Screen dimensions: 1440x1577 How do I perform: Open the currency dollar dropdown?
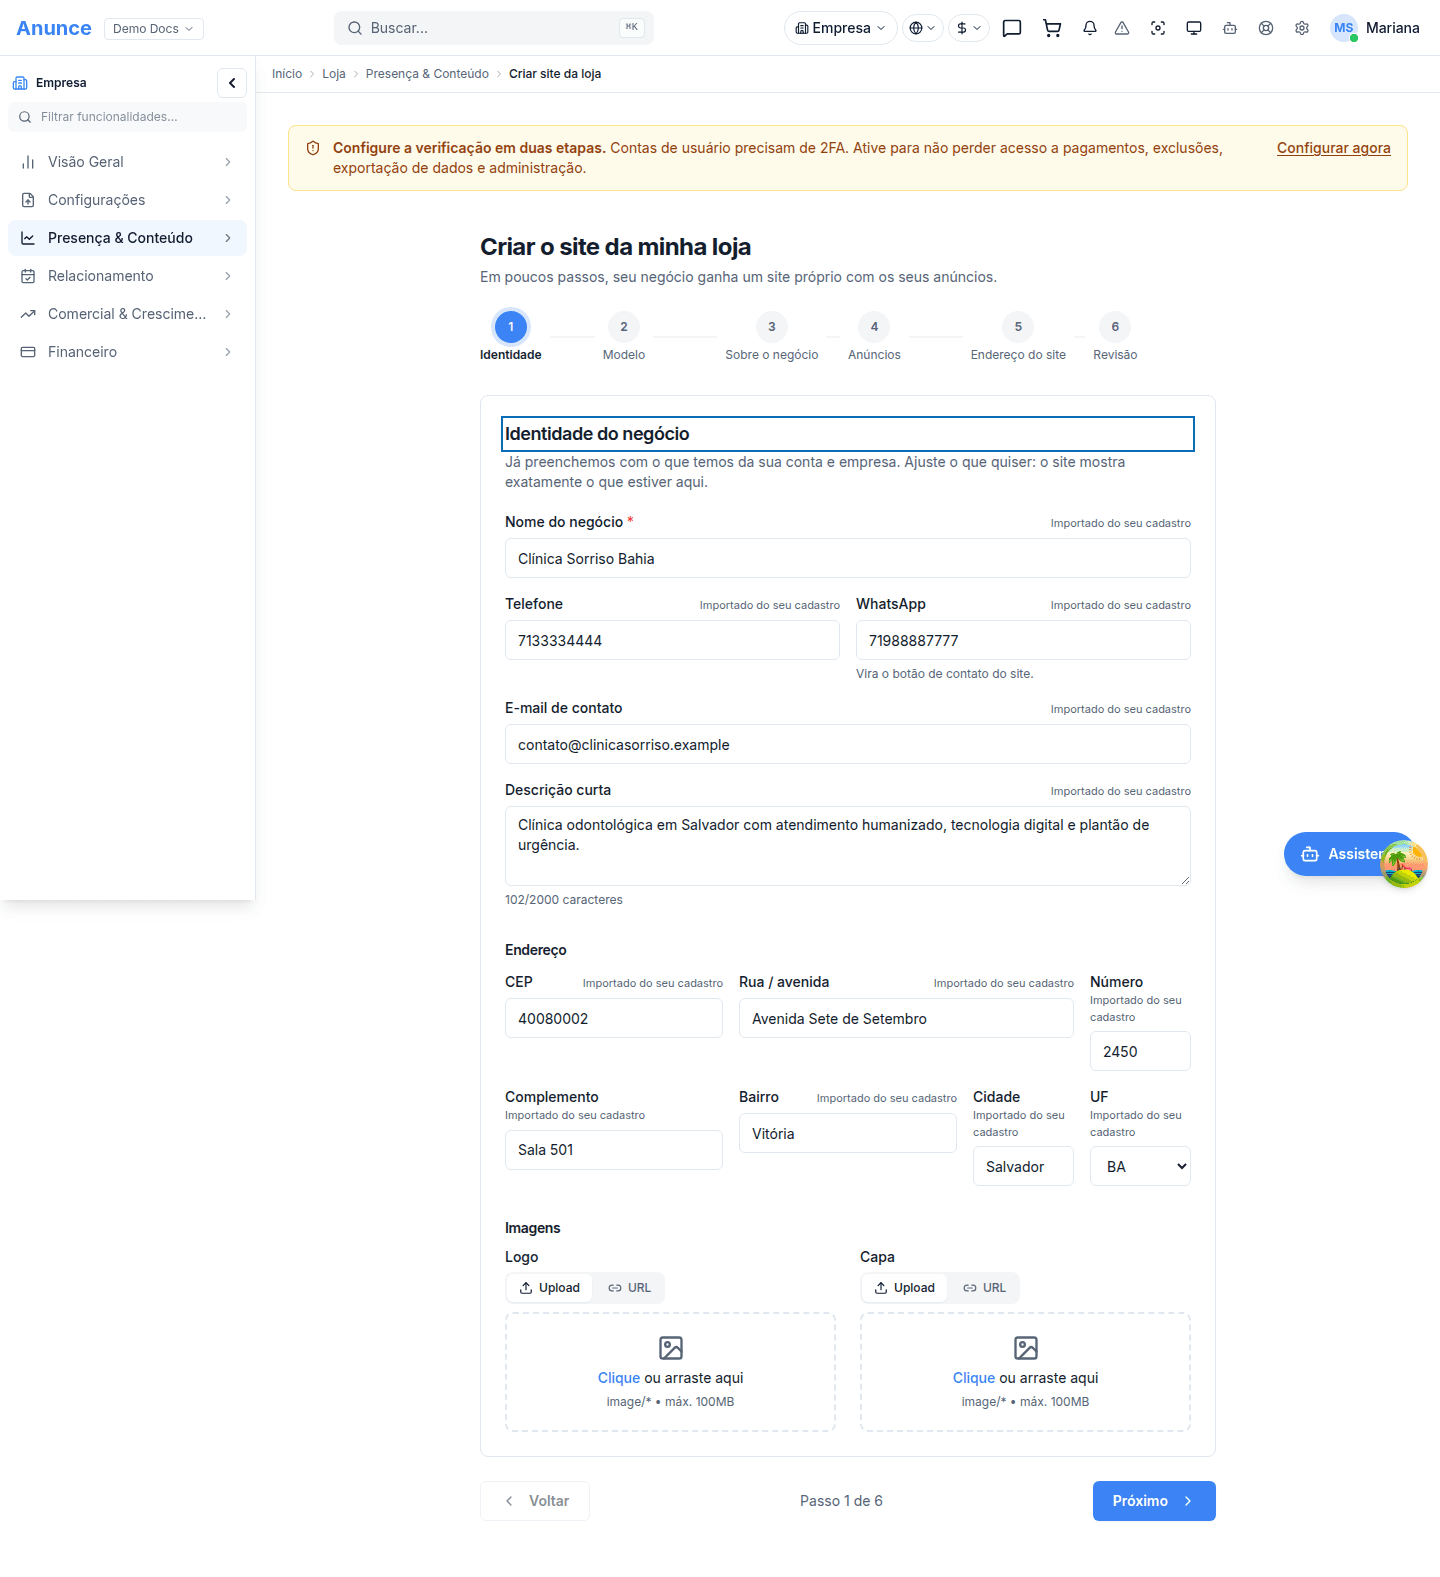click(969, 28)
